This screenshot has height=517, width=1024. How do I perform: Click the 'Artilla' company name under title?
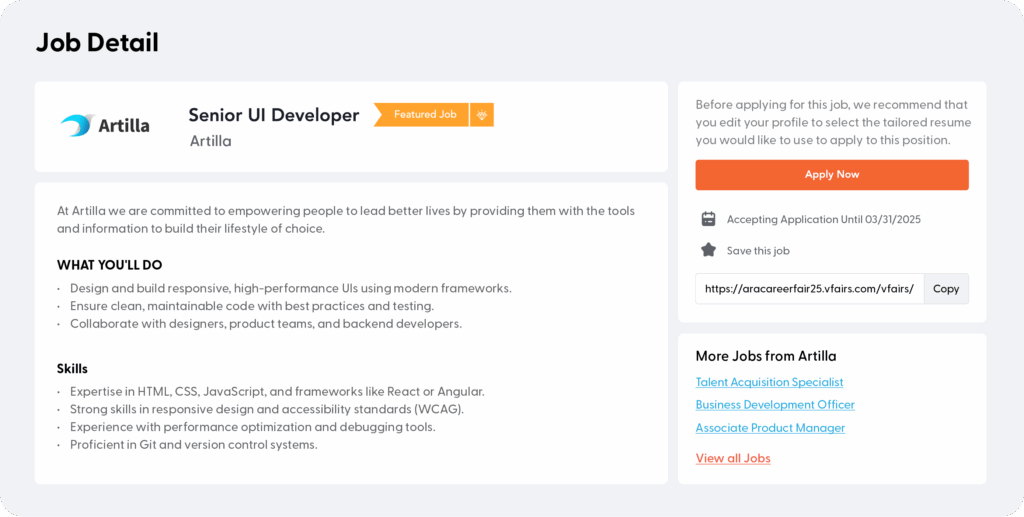pos(210,141)
